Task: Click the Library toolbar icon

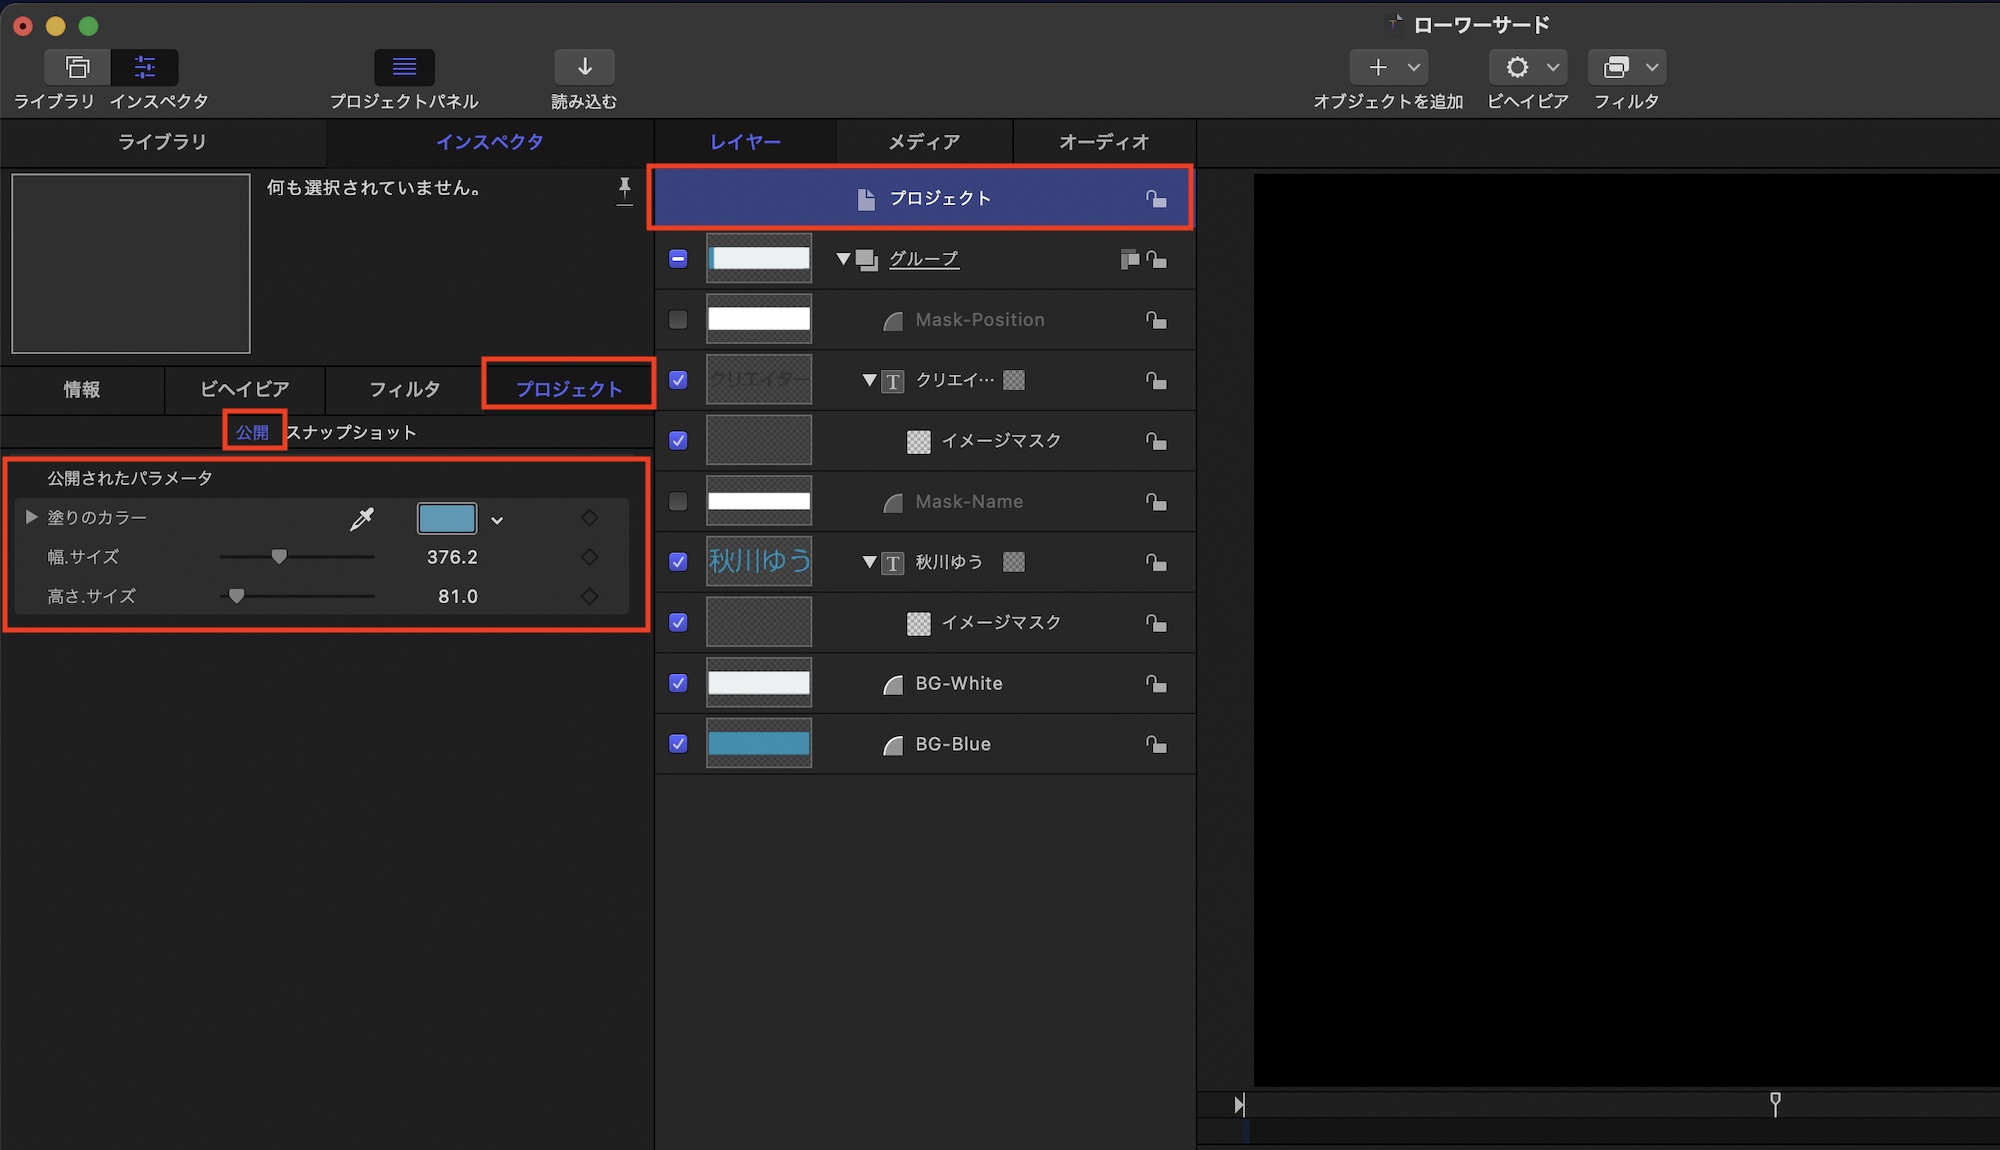Action: pyautogui.click(x=77, y=67)
